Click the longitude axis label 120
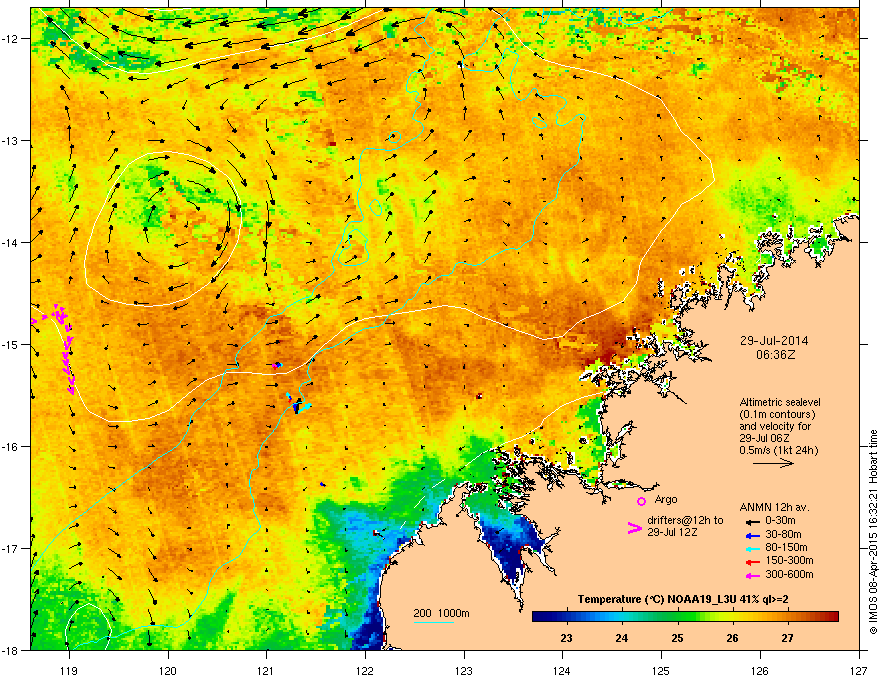880x680 pixels. point(168,671)
